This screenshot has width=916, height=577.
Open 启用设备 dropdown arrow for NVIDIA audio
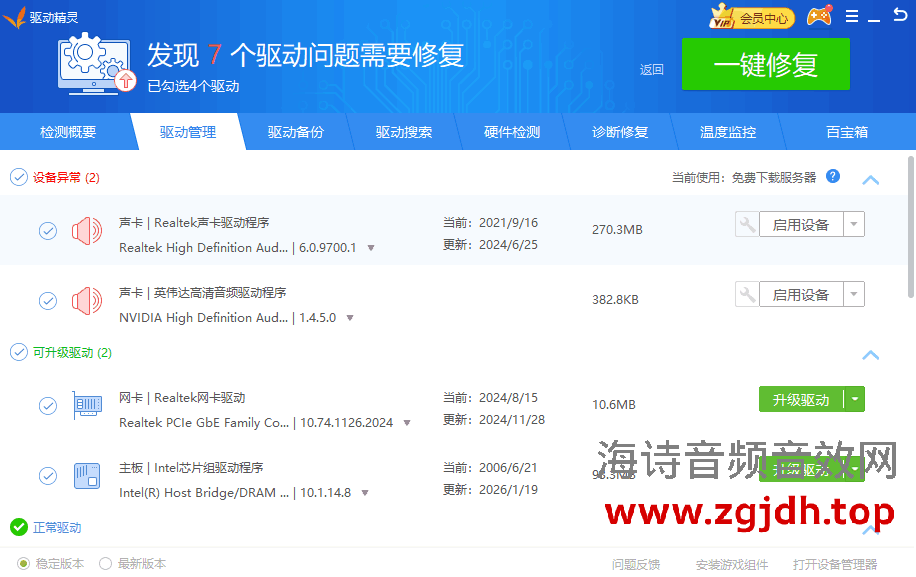pos(854,294)
